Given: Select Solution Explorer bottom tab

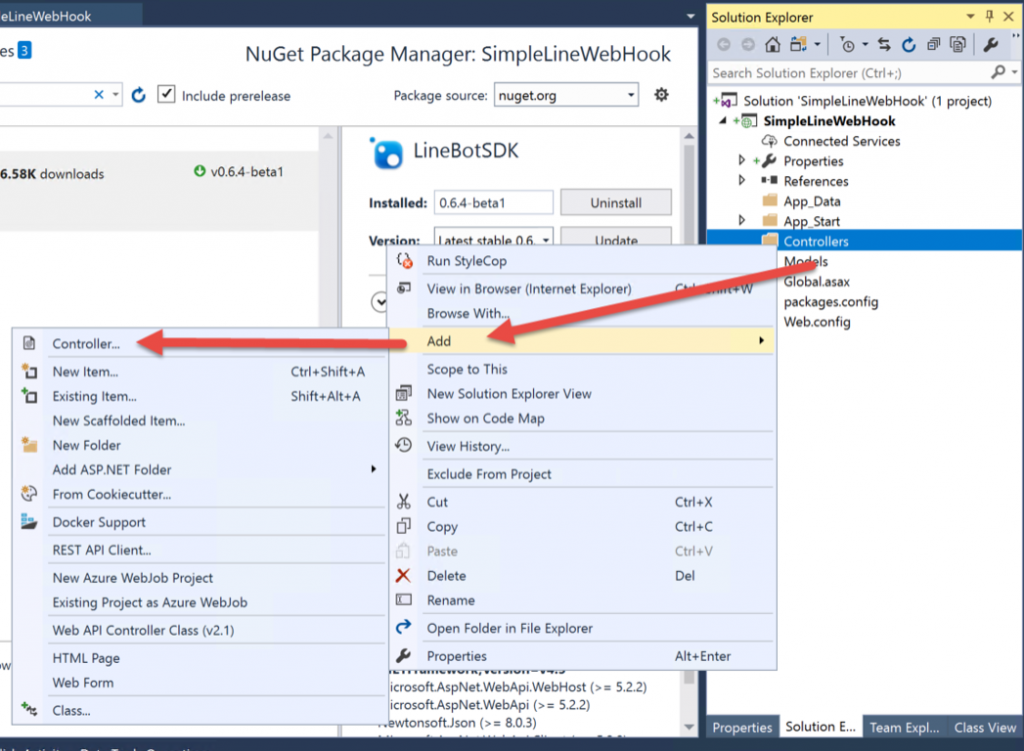Looking at the screenshot, I should point(820,727).
